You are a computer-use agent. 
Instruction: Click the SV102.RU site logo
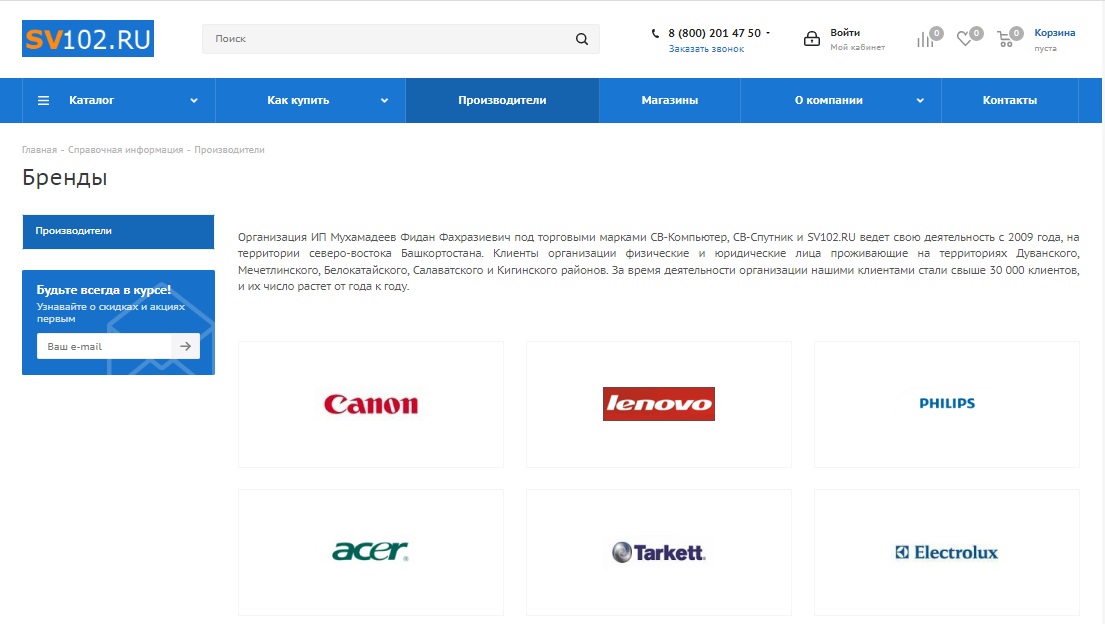pos(88,39)
